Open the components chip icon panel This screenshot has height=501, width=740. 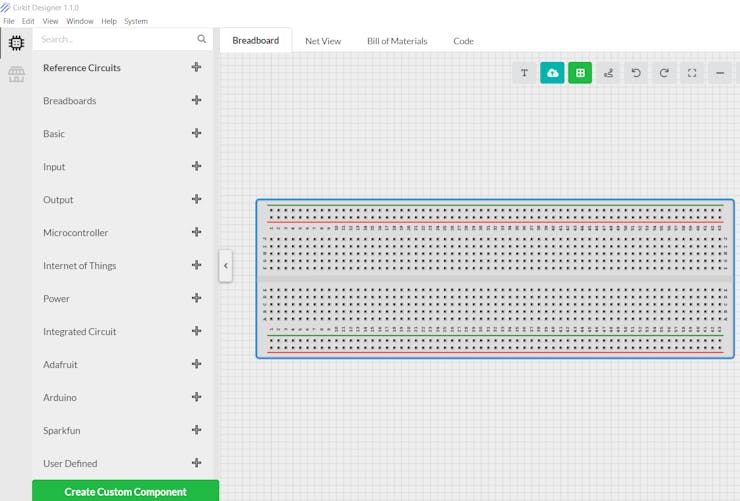coord(16,43)
